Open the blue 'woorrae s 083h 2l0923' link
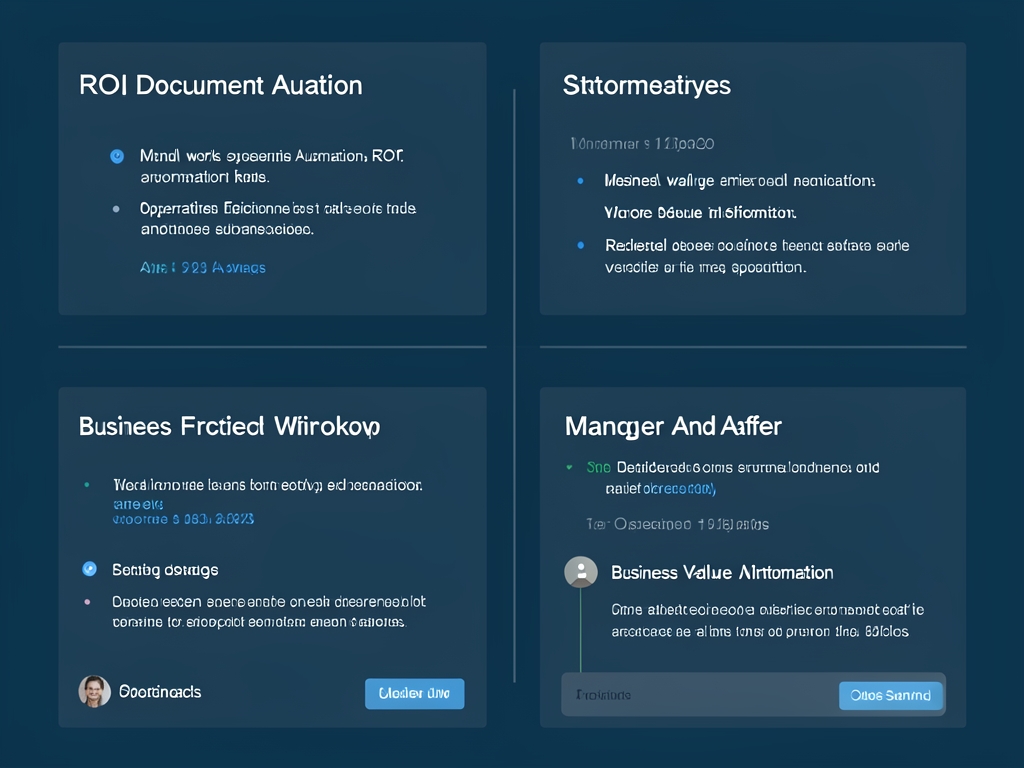 point(184,519)
